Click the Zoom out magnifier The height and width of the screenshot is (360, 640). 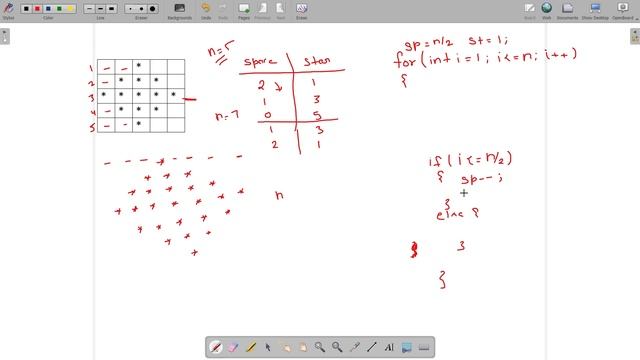[337, 347]
